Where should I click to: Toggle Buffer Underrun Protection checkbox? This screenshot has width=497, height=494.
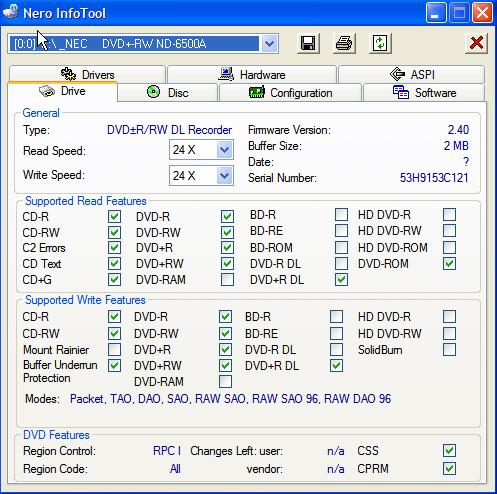(114, 366)
